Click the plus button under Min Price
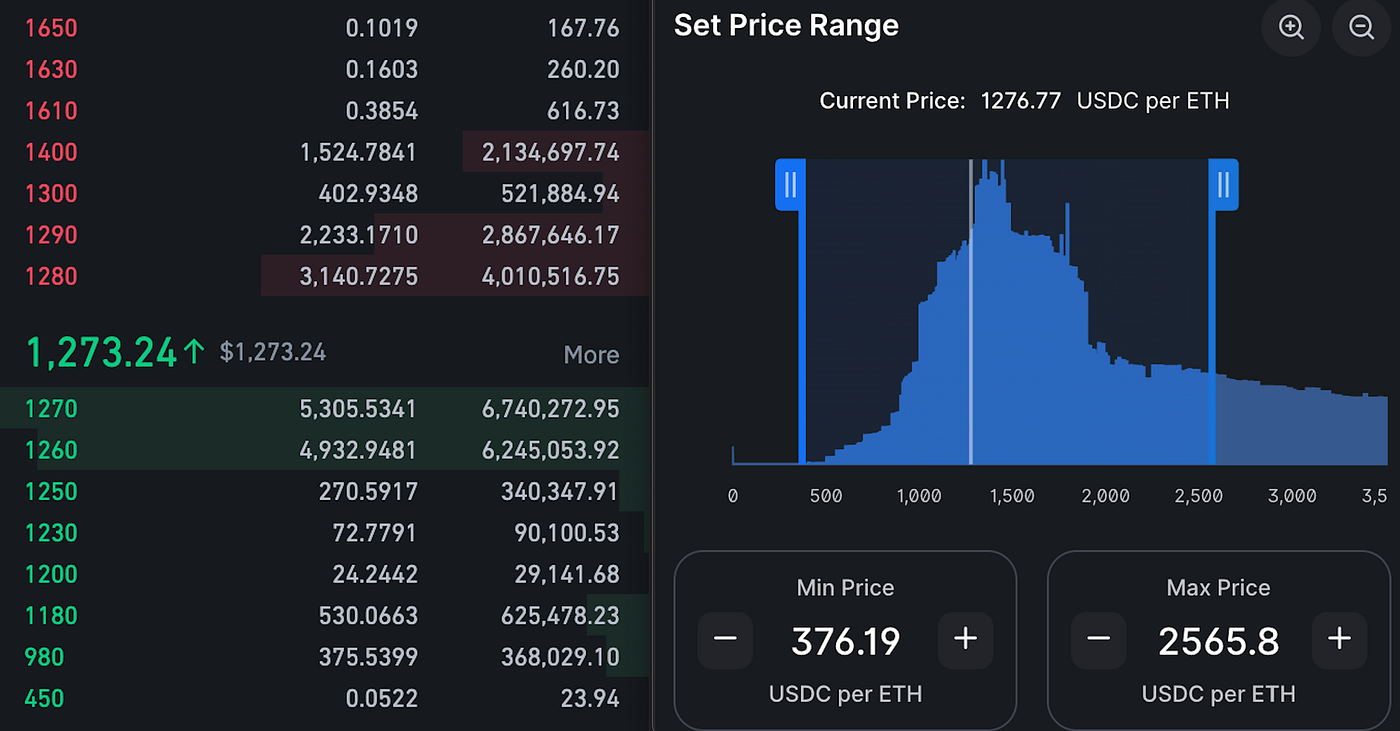1400x731 pixels. point(965,640)
